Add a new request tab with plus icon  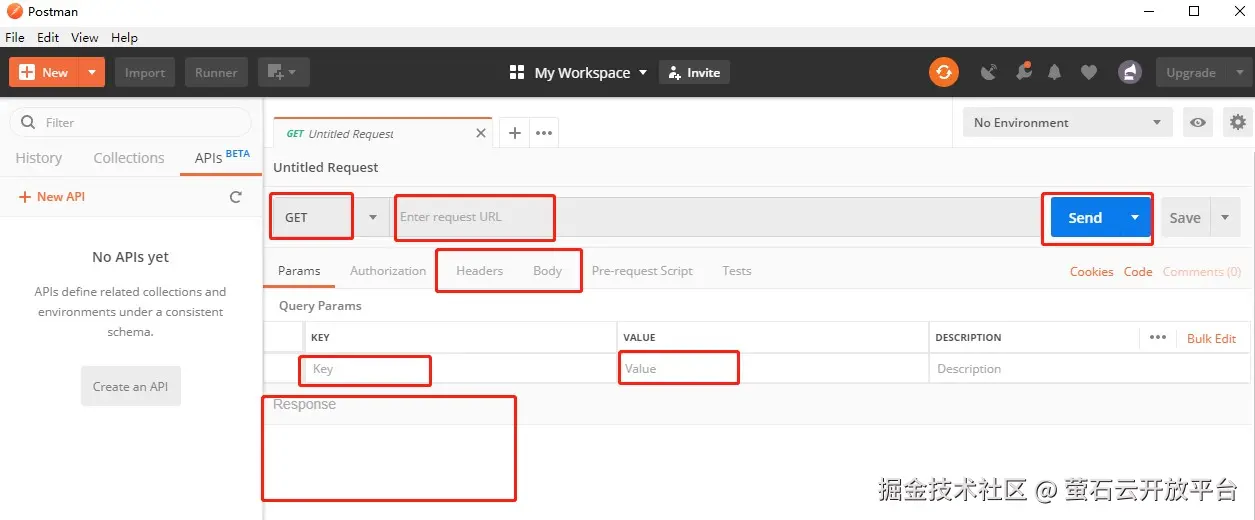point(515,133)
